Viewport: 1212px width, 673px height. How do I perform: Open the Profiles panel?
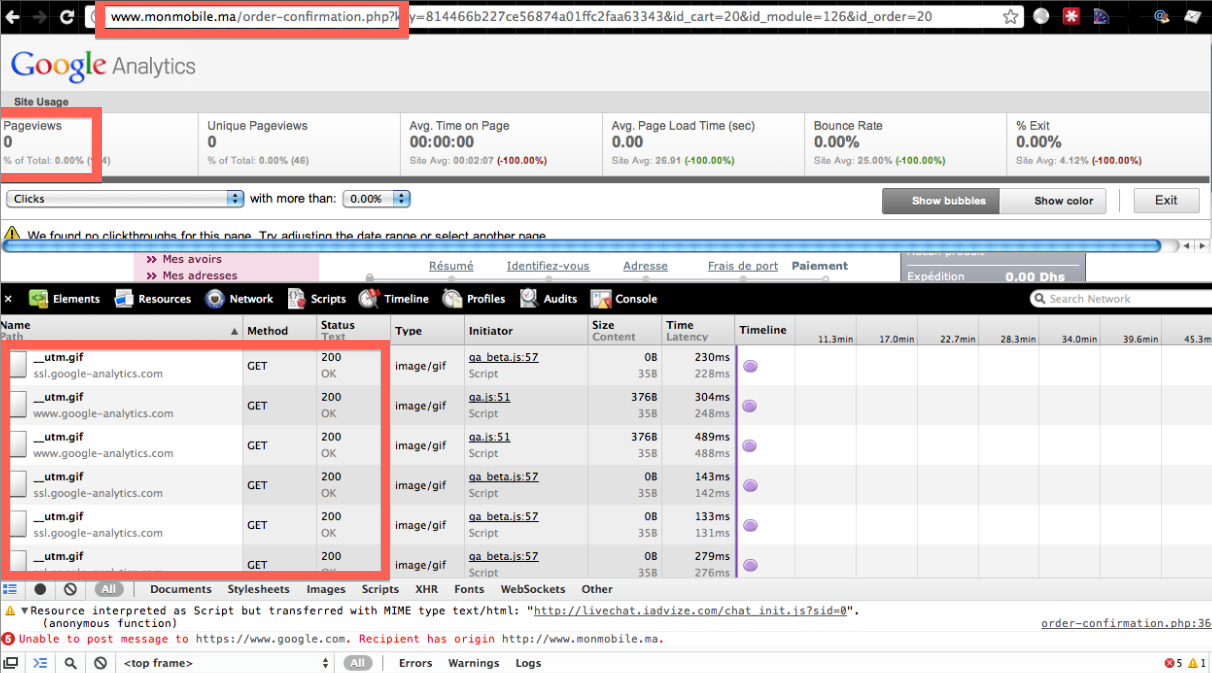[x=474, y=299]
